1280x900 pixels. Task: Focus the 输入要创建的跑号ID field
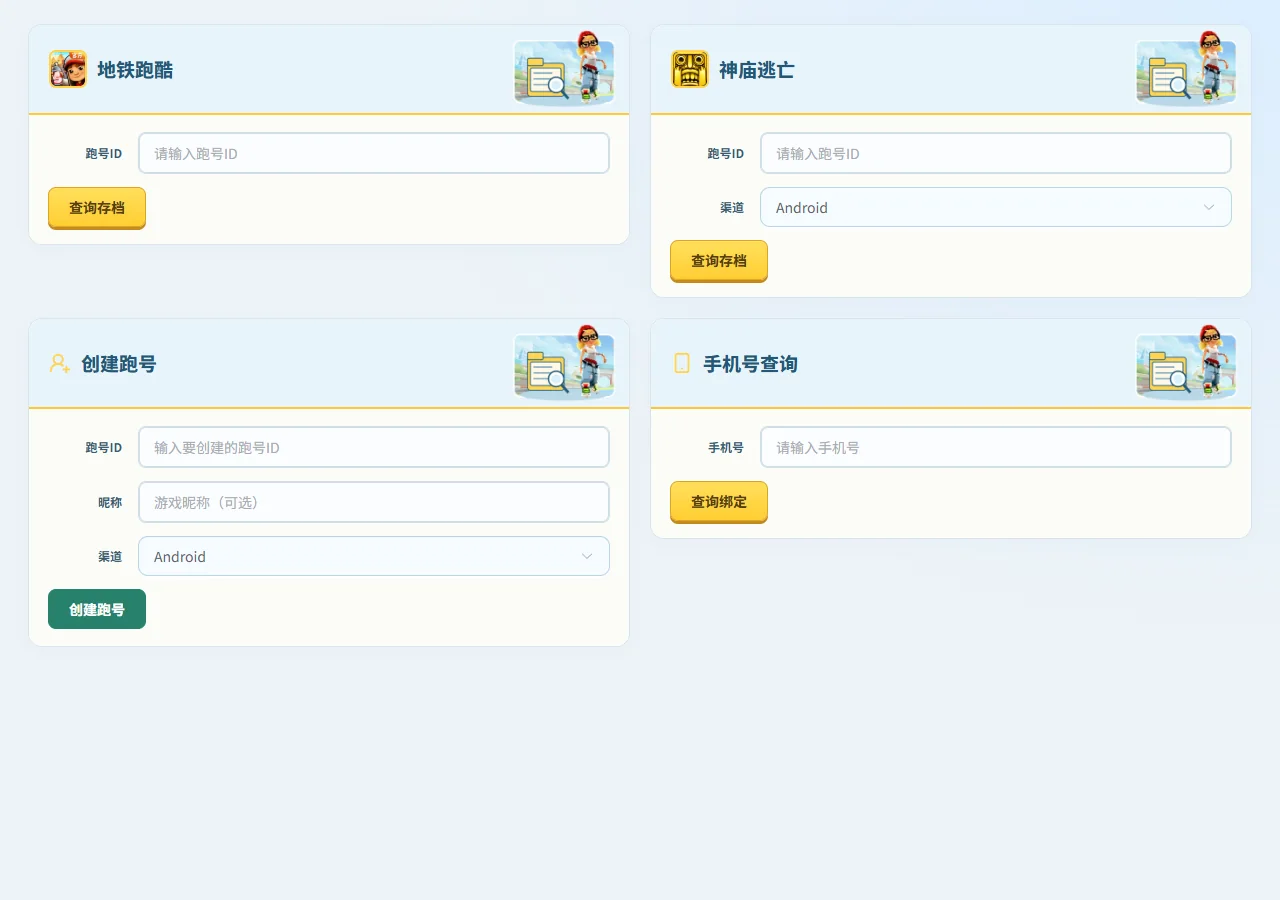tap(374, 447)
